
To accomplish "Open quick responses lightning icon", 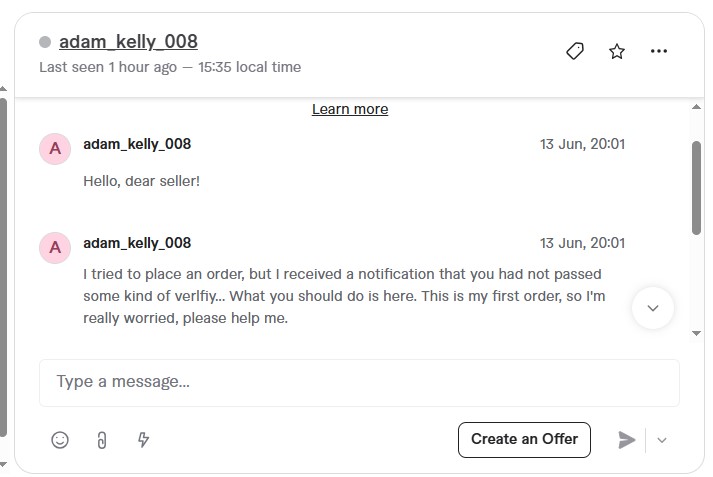I will (x=143, y=440).
